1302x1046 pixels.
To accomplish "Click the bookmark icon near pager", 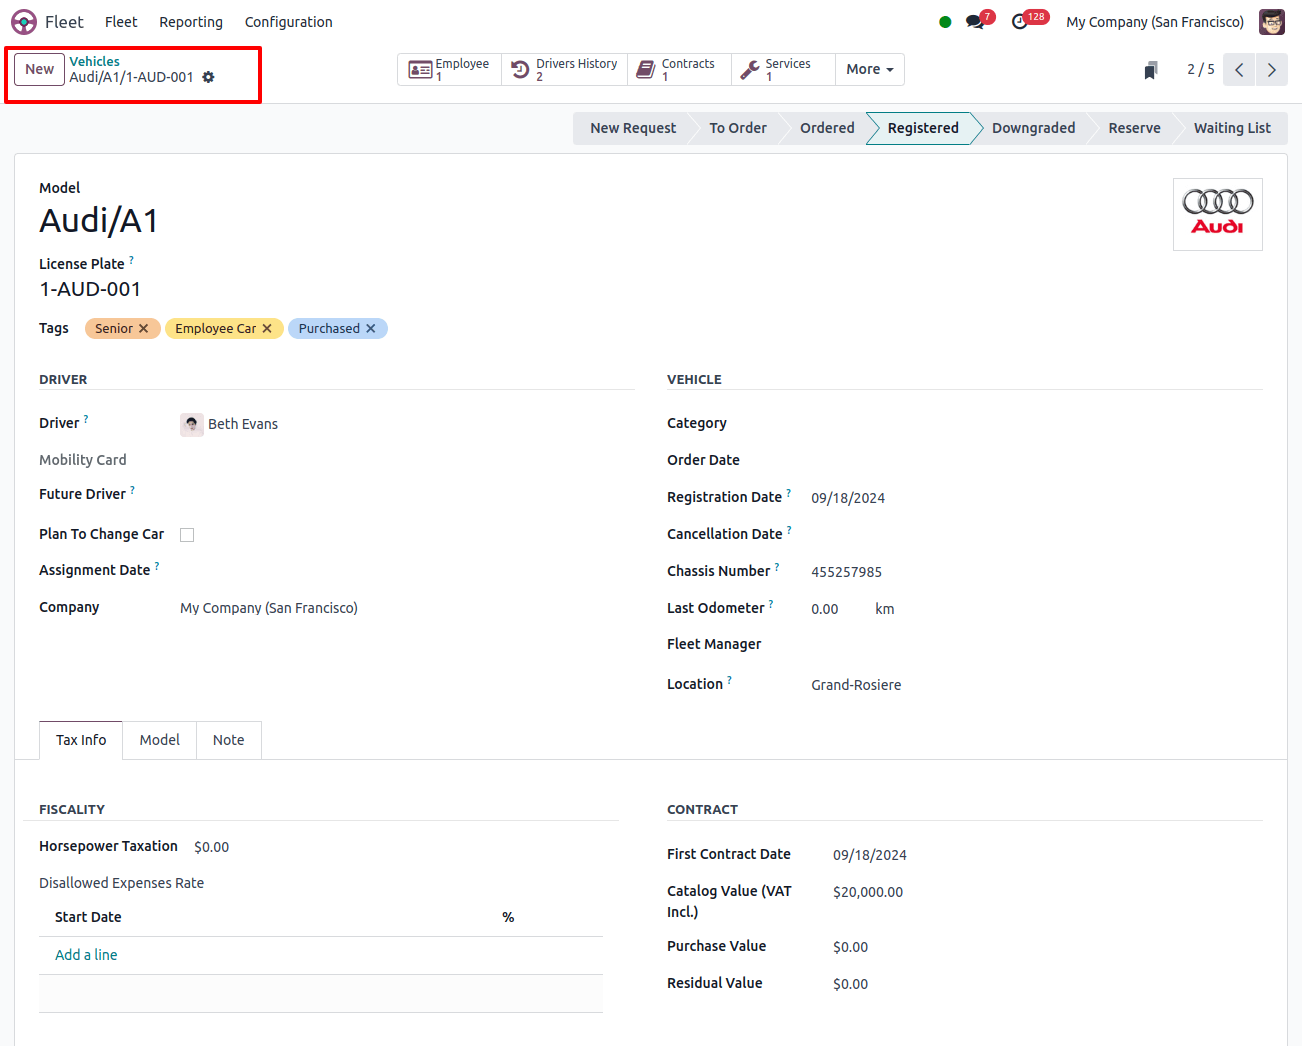I will [1151, 70].
